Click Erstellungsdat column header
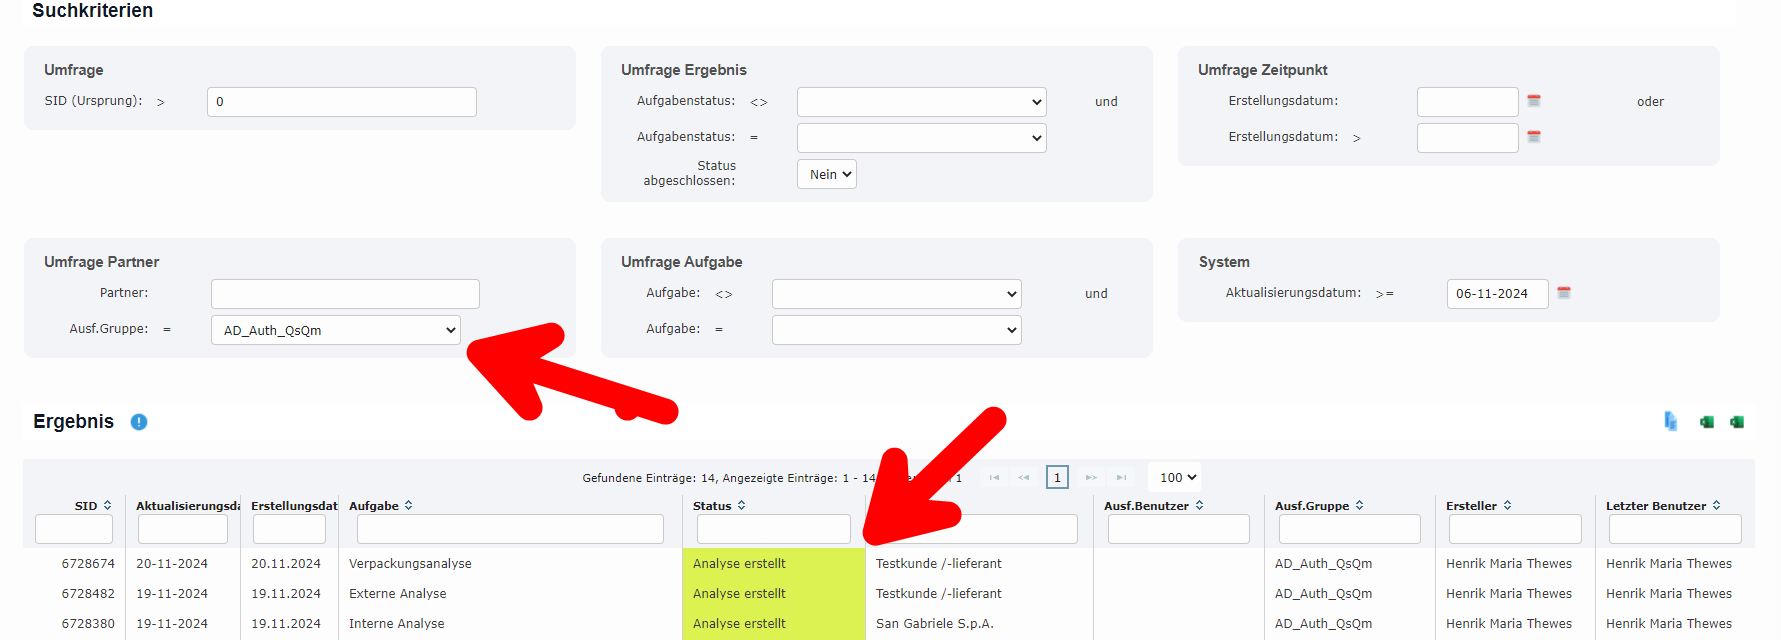 (294, 506)
